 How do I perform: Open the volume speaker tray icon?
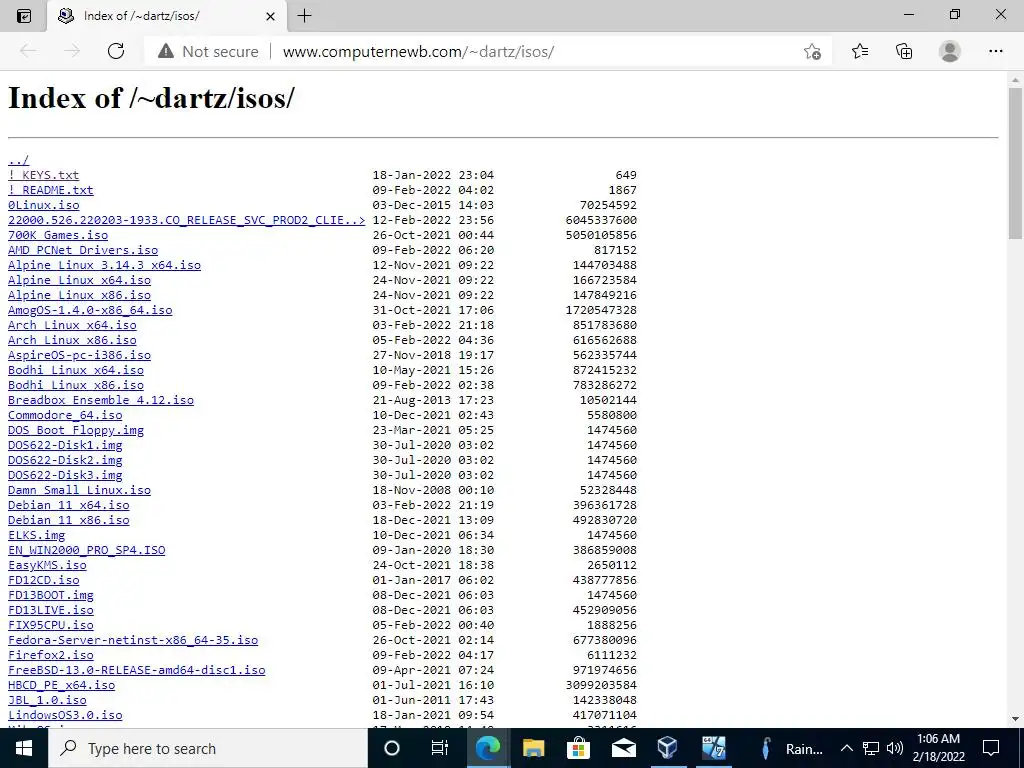click(x=895, y=748)
